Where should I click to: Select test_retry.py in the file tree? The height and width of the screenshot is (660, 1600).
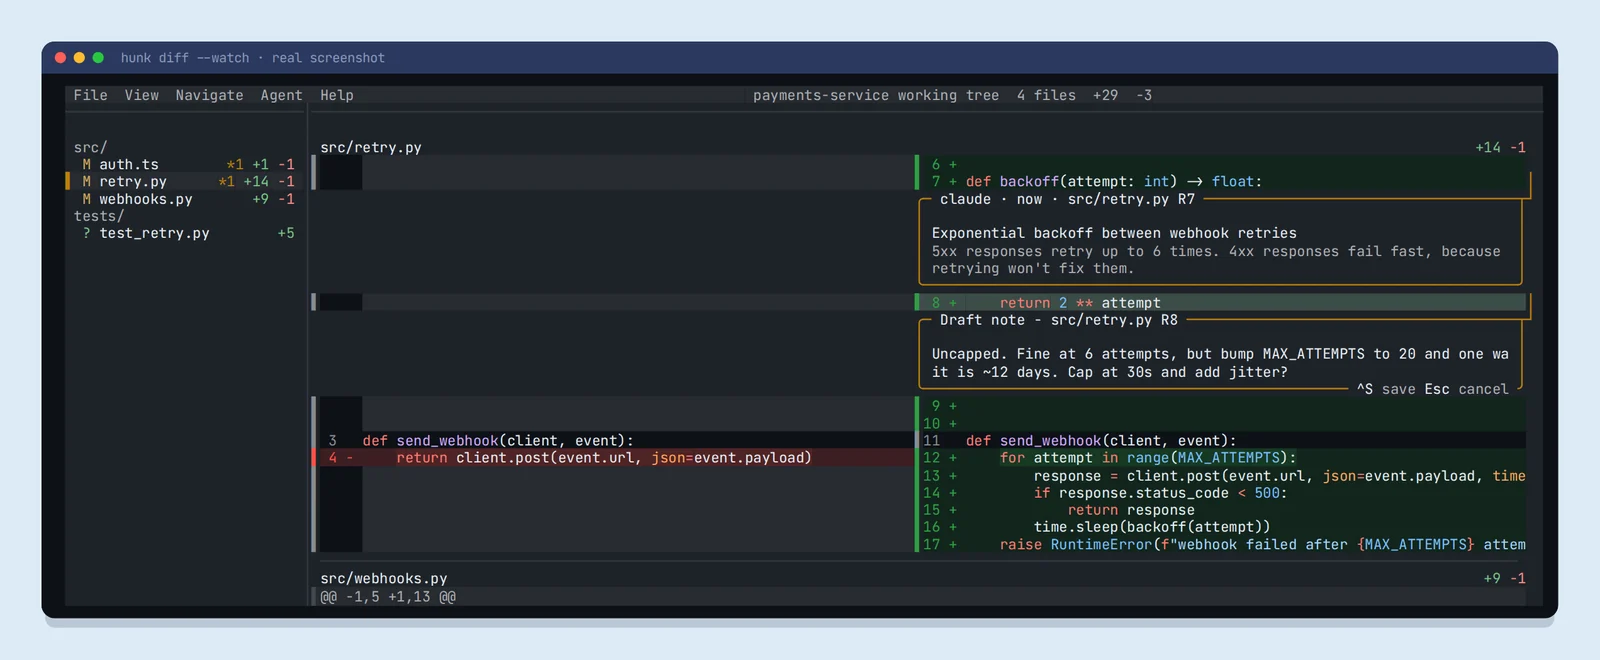(154, 233)
